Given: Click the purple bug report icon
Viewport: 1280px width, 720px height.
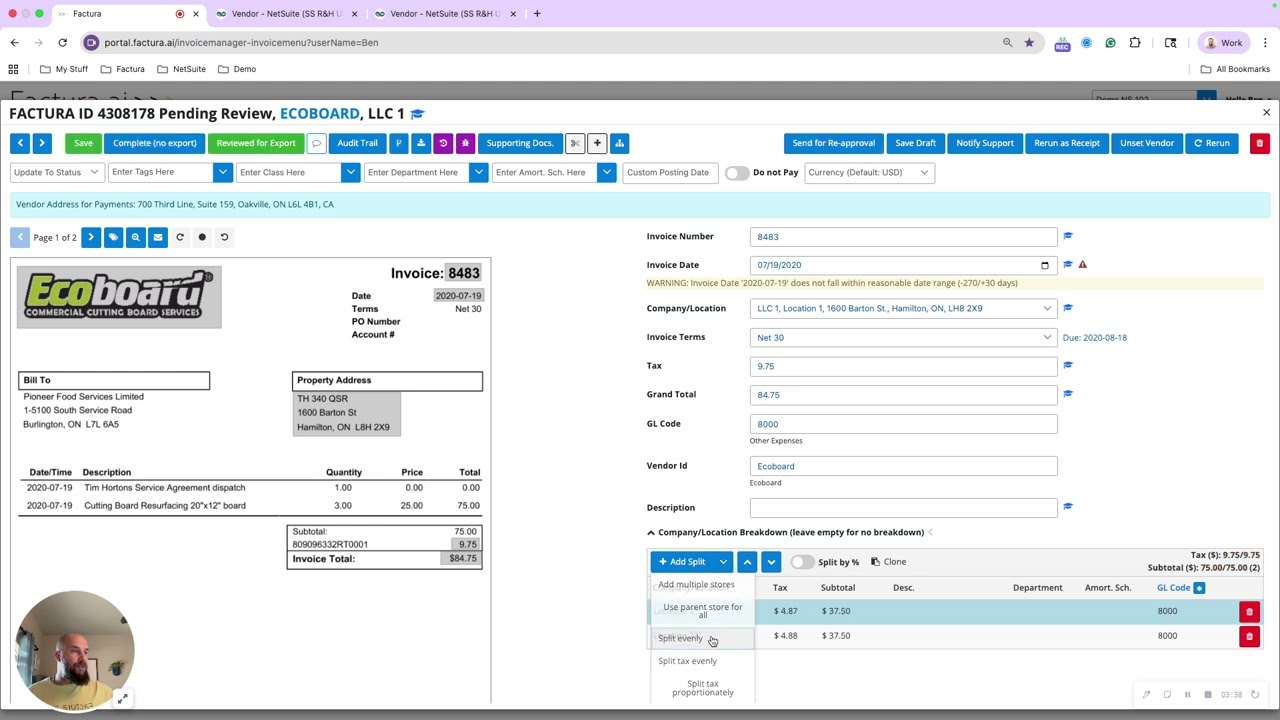Looking at the screenshot, I should point(465,143).
